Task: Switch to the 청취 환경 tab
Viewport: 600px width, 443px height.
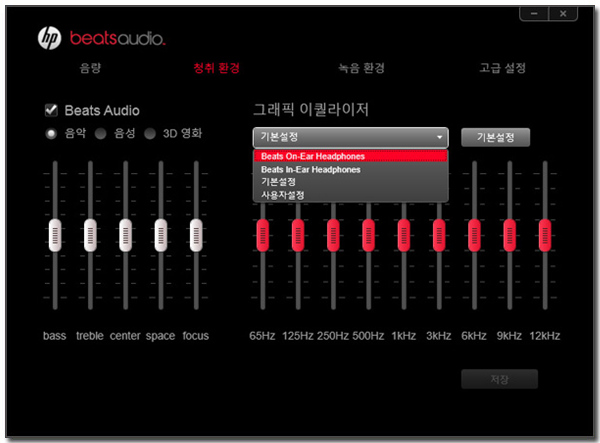Action: (217, 68)
